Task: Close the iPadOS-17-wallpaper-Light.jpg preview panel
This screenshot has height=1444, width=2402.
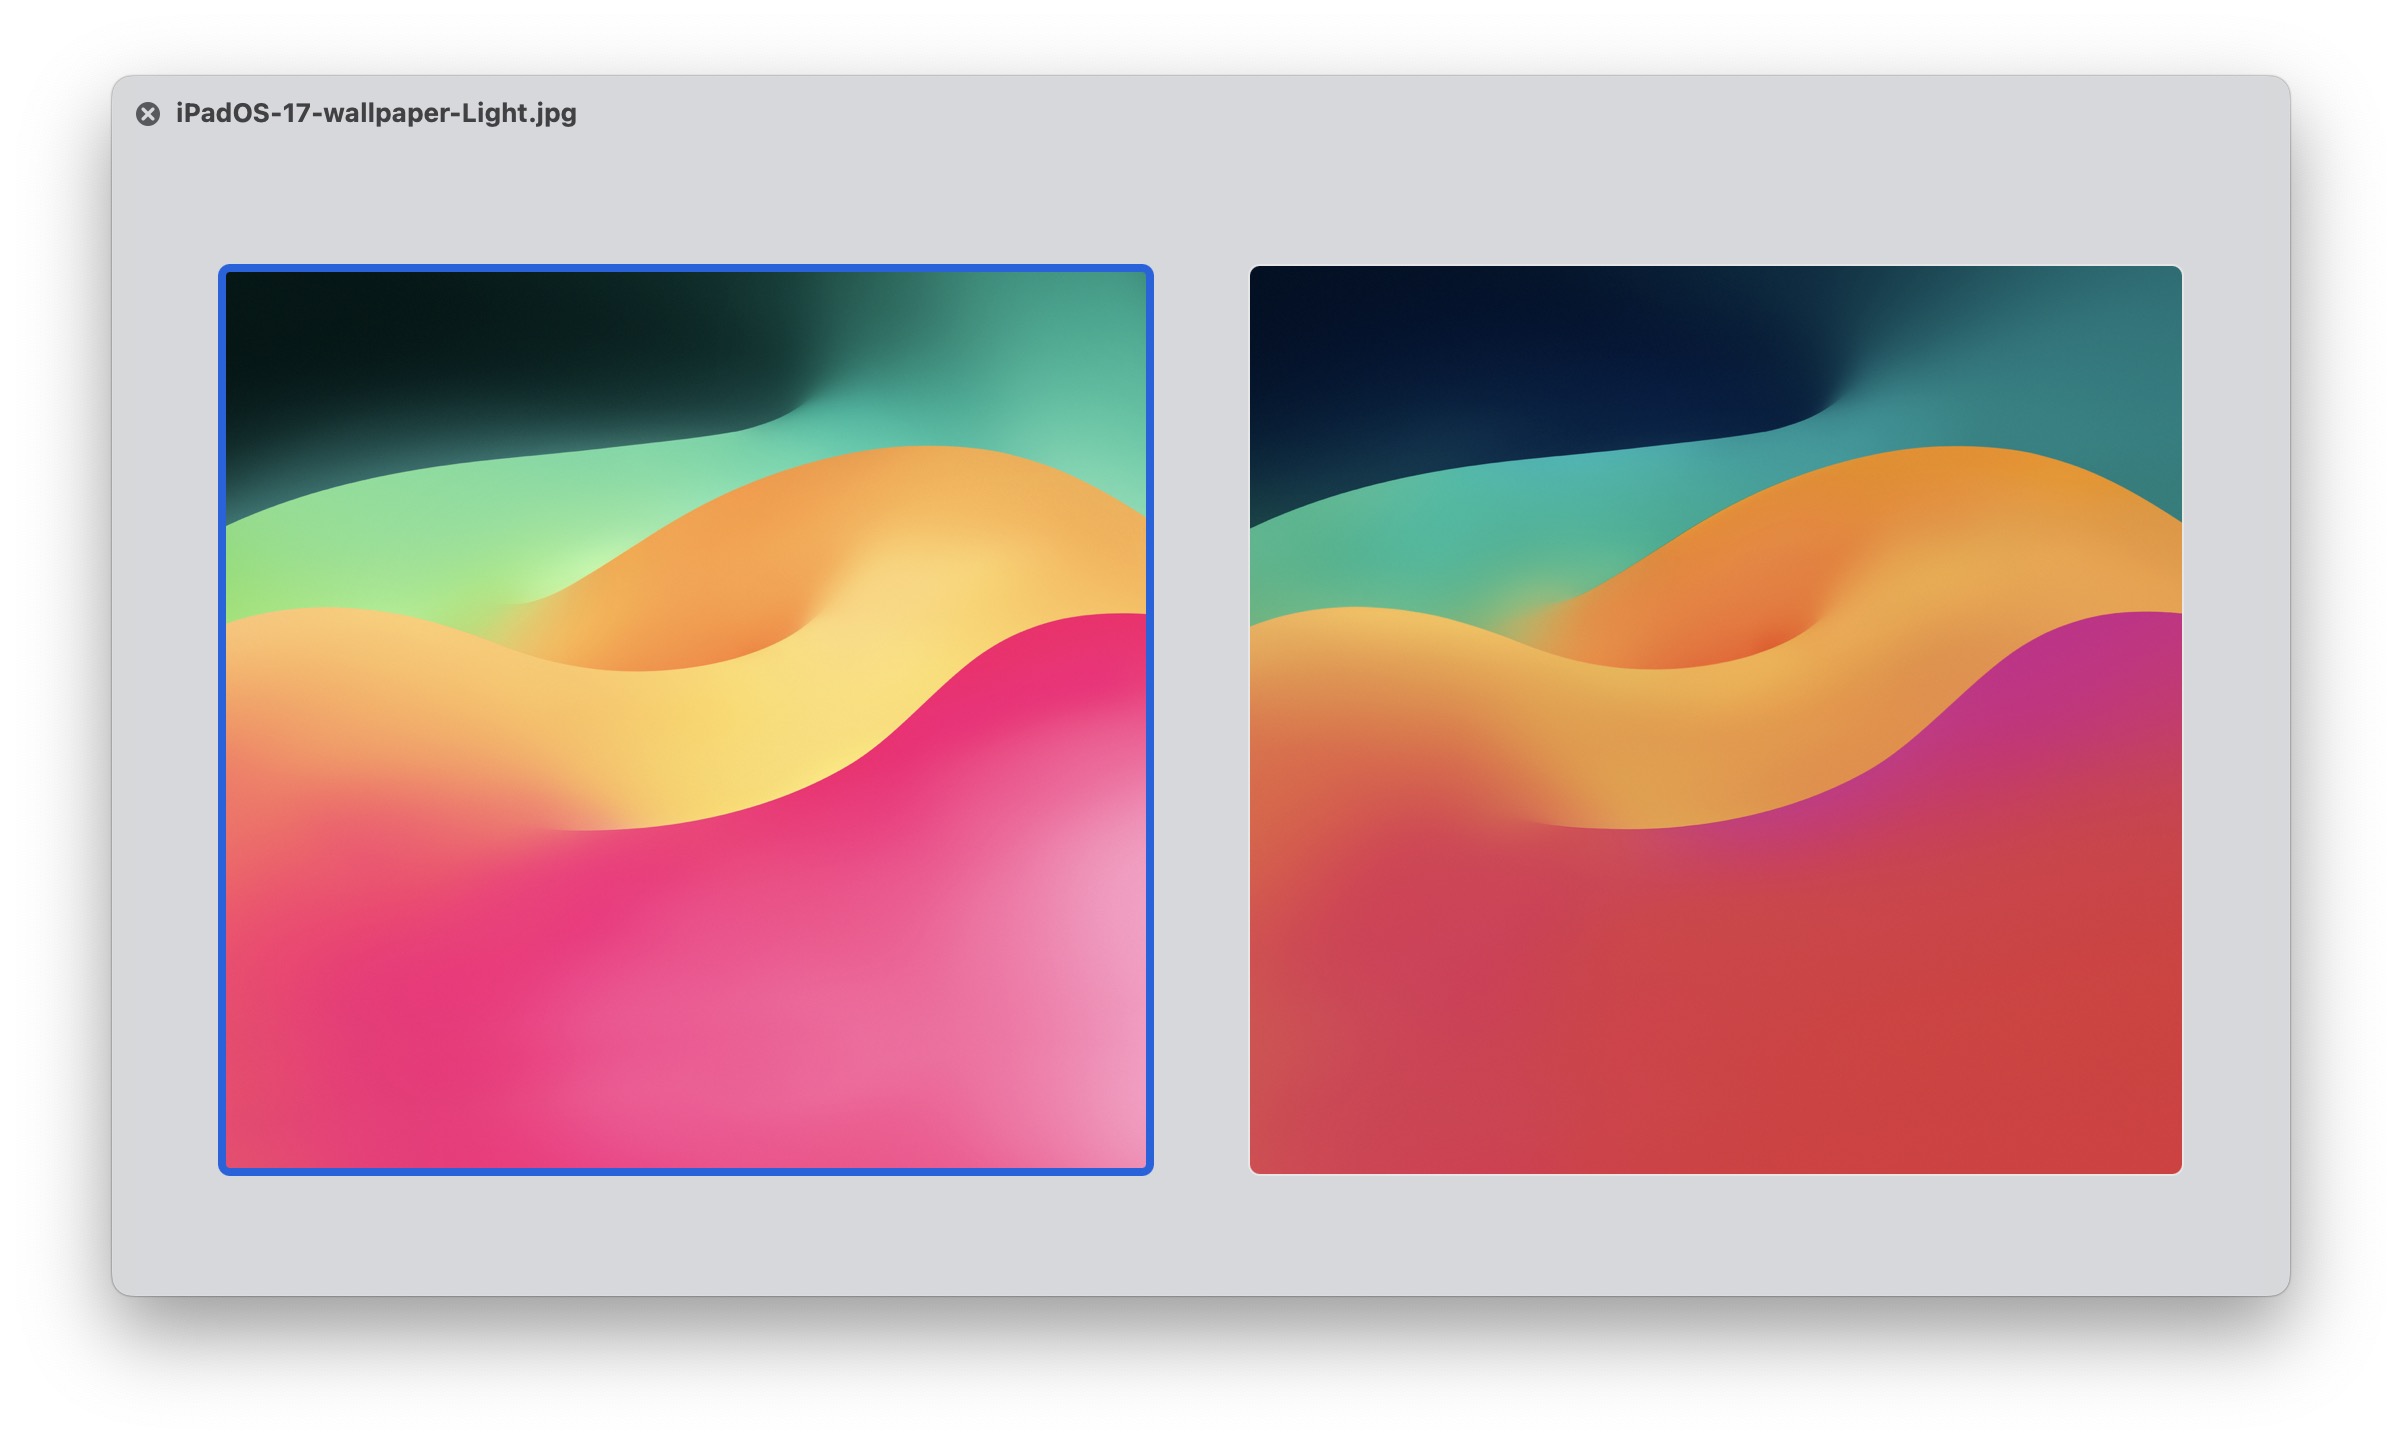Action: [148, 114]
